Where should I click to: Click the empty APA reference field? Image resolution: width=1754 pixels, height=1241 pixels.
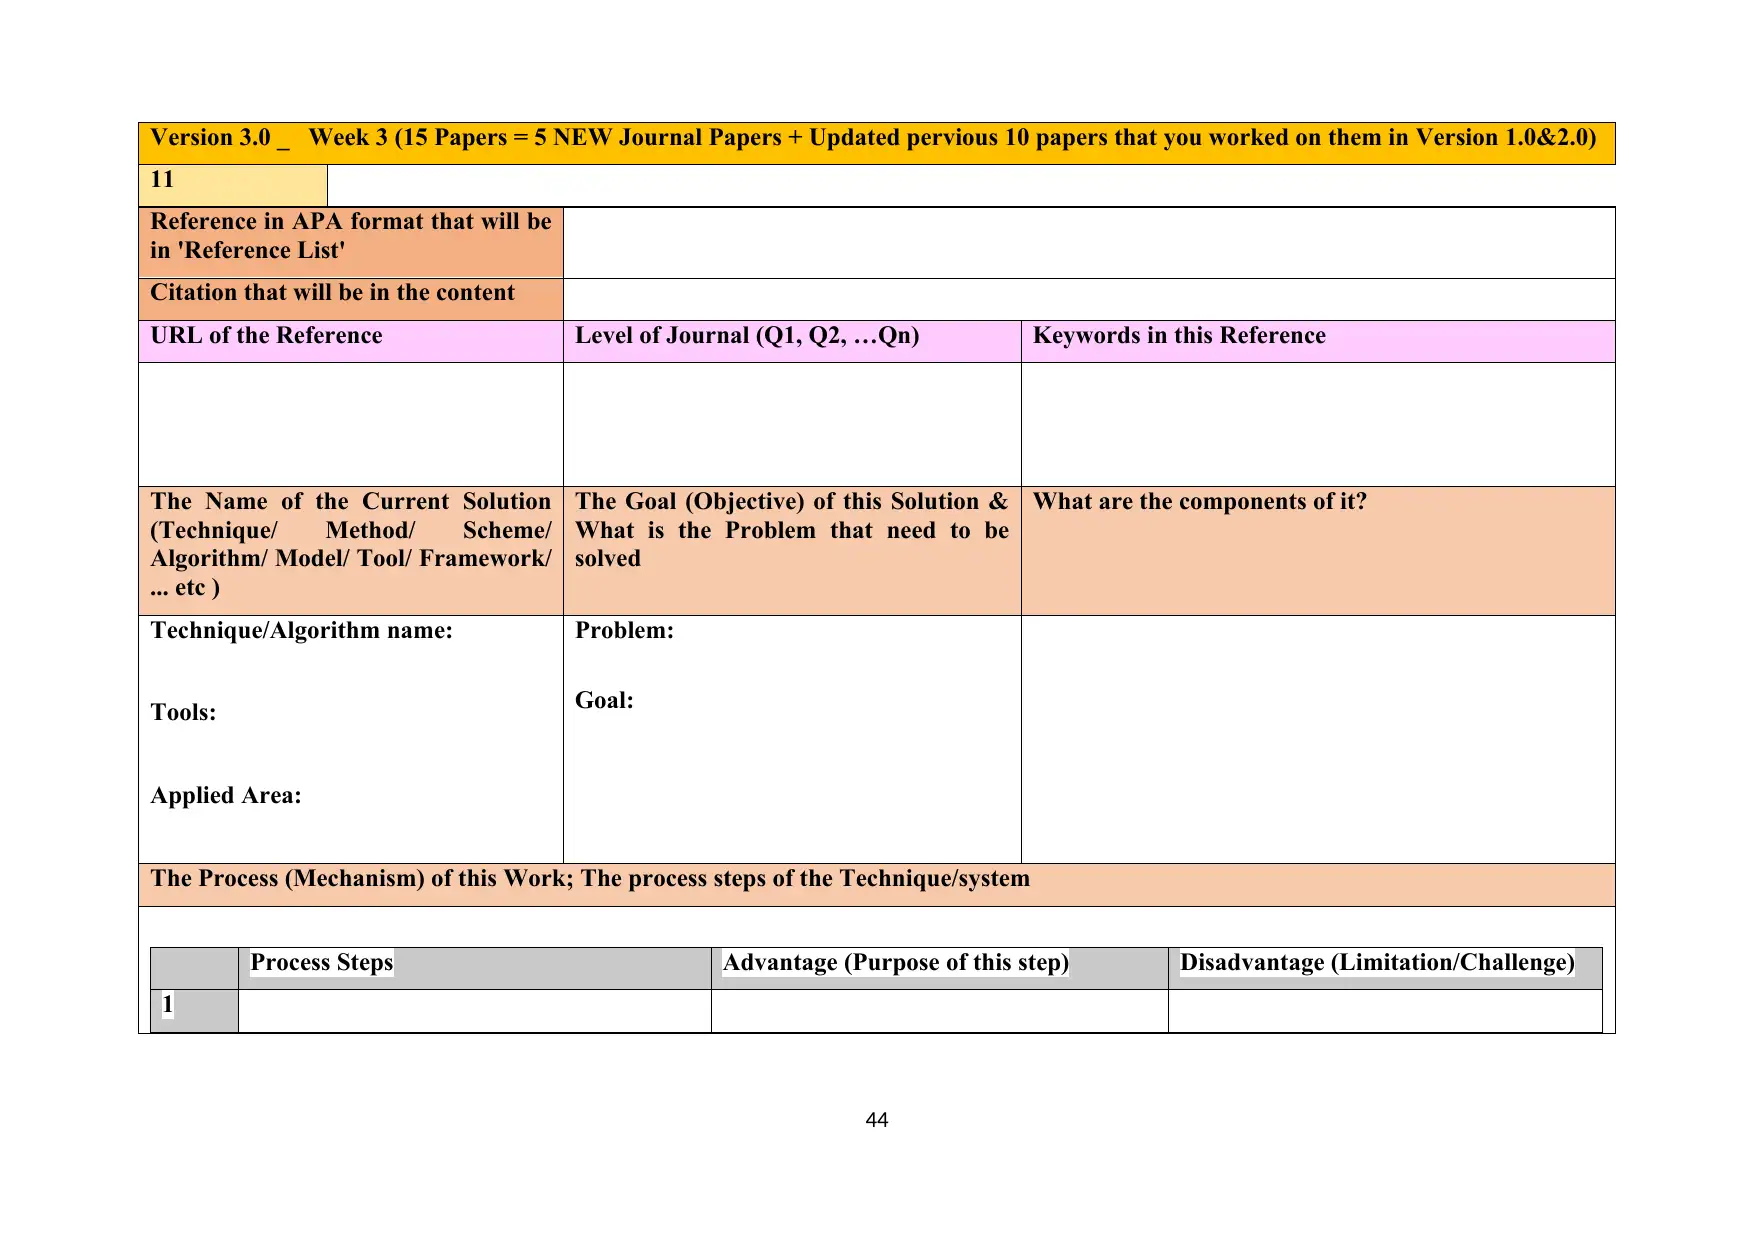(1089, 243)
